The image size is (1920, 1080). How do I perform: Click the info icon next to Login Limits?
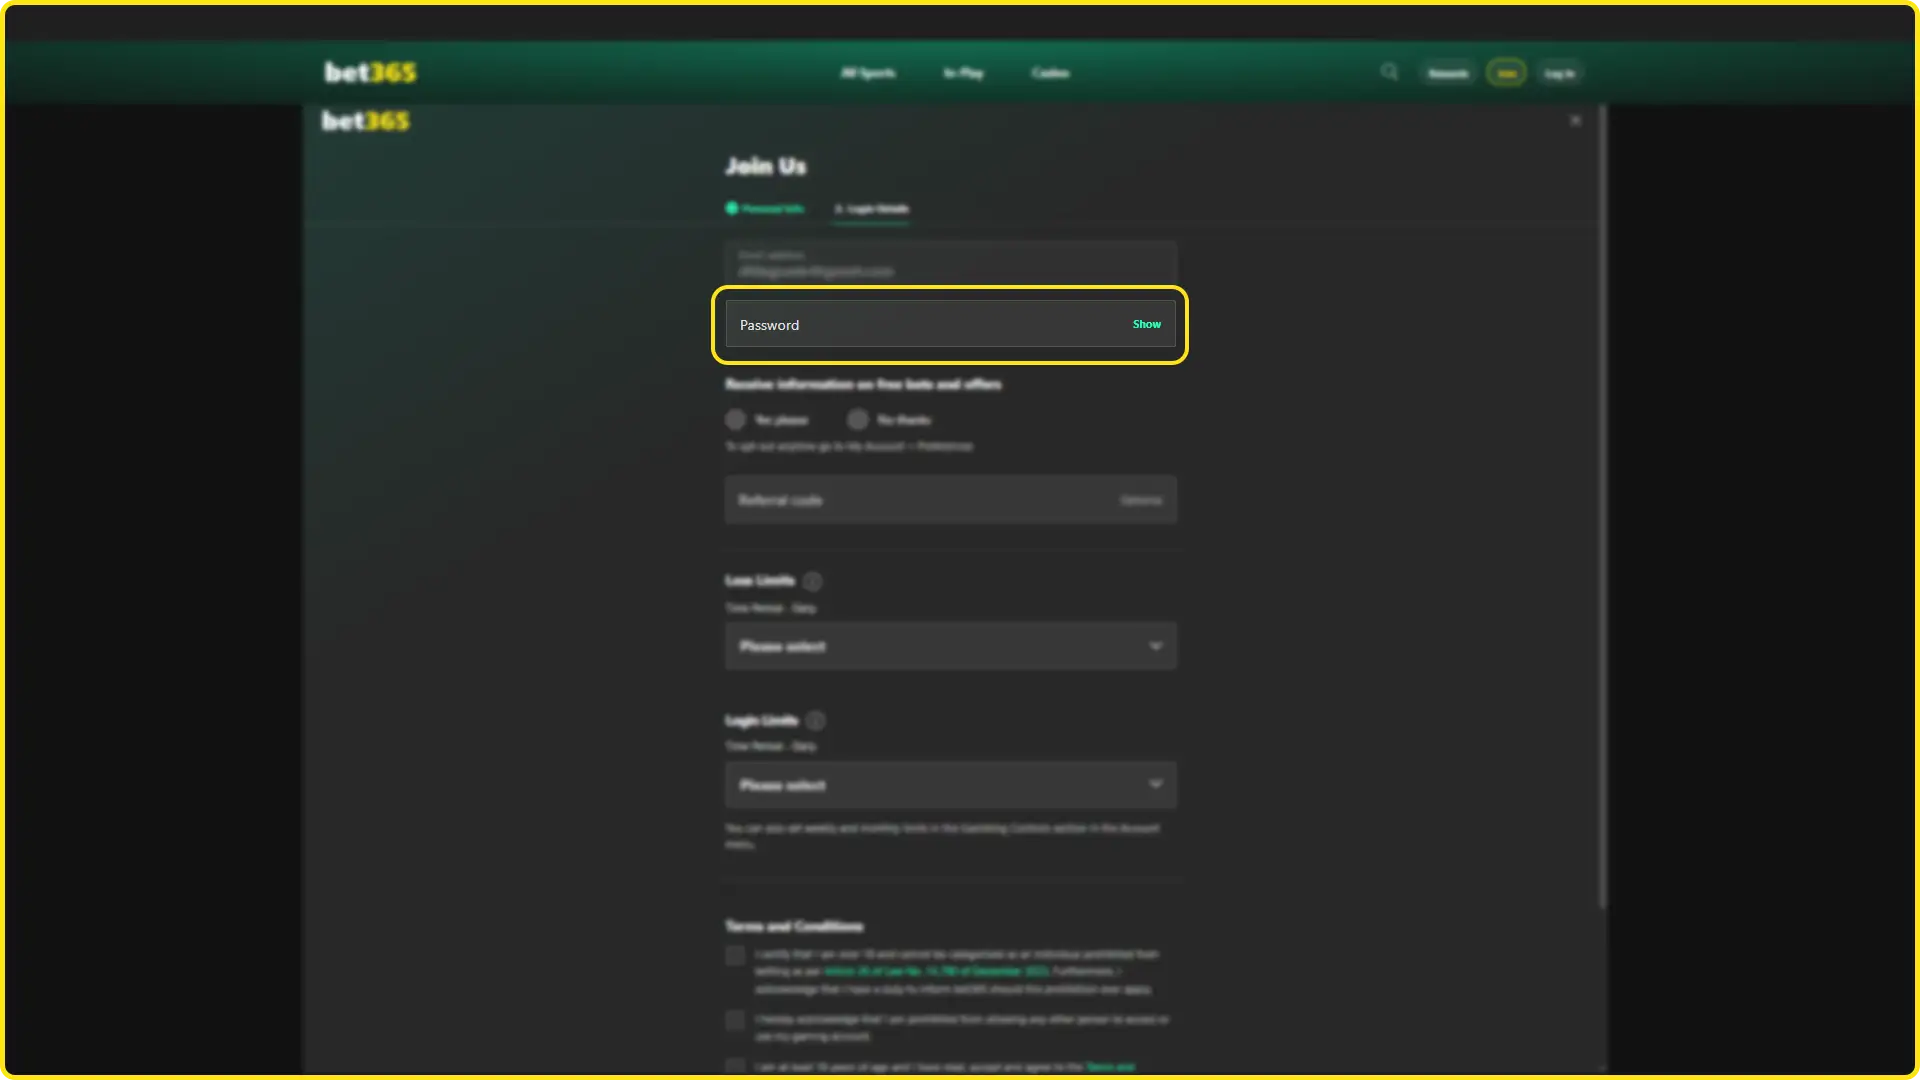[x=815, y=721]
